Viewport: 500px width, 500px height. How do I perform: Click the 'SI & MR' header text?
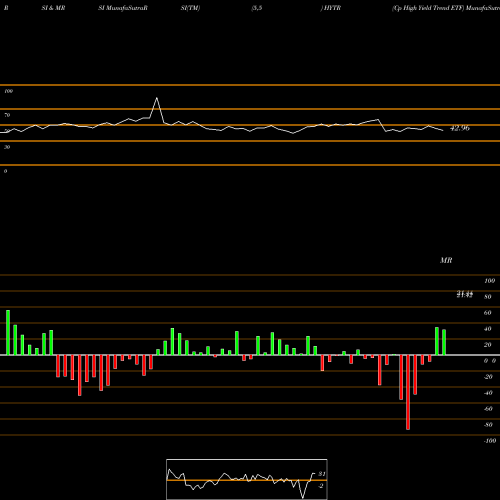[x=53, y=8]
